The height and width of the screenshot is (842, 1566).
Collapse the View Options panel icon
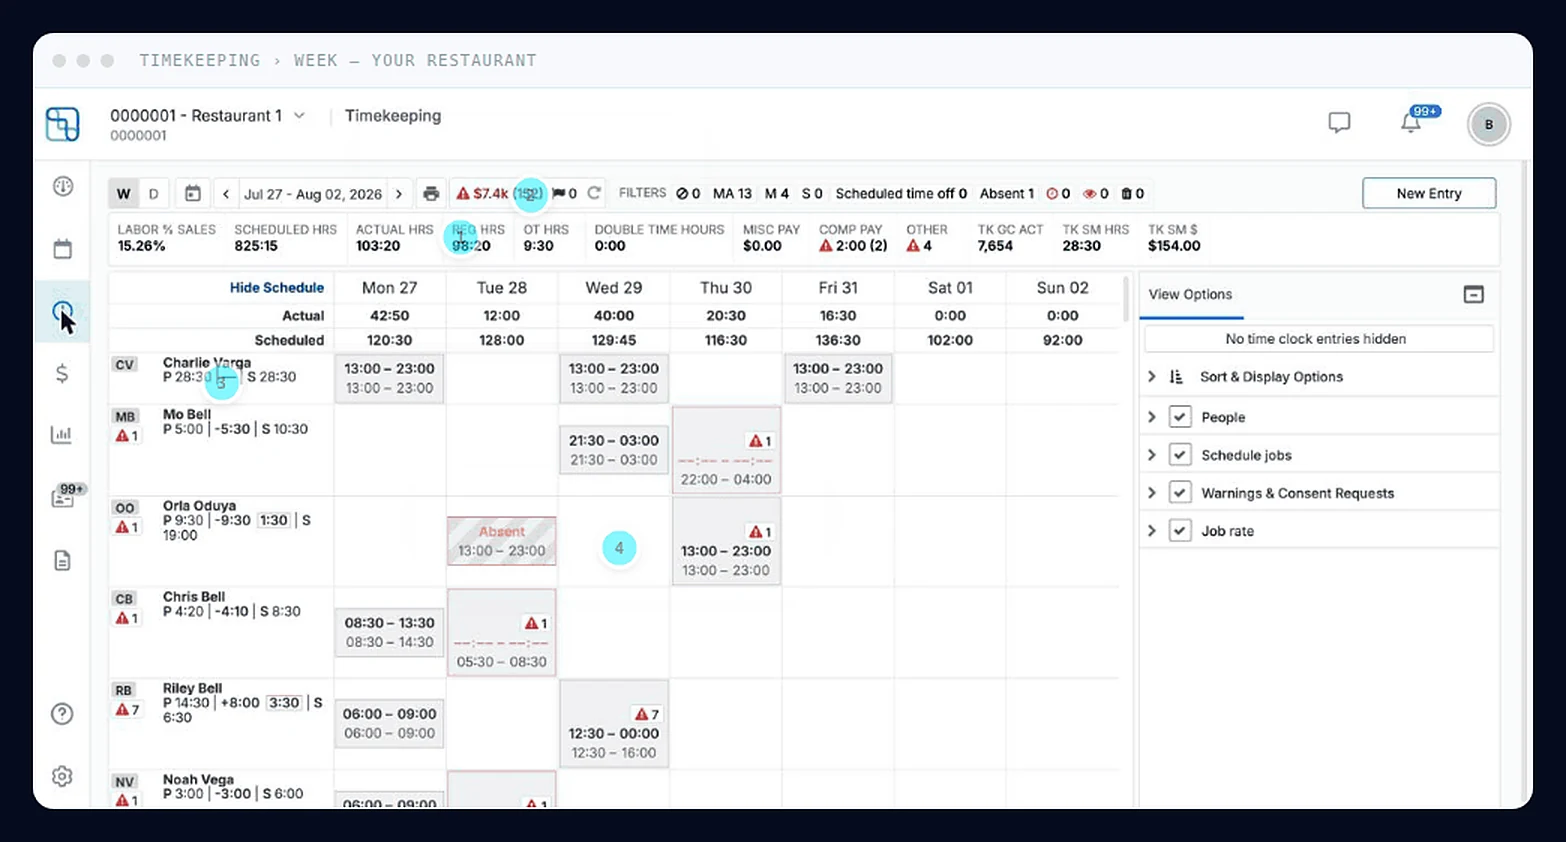click(x=1473, y=294)
